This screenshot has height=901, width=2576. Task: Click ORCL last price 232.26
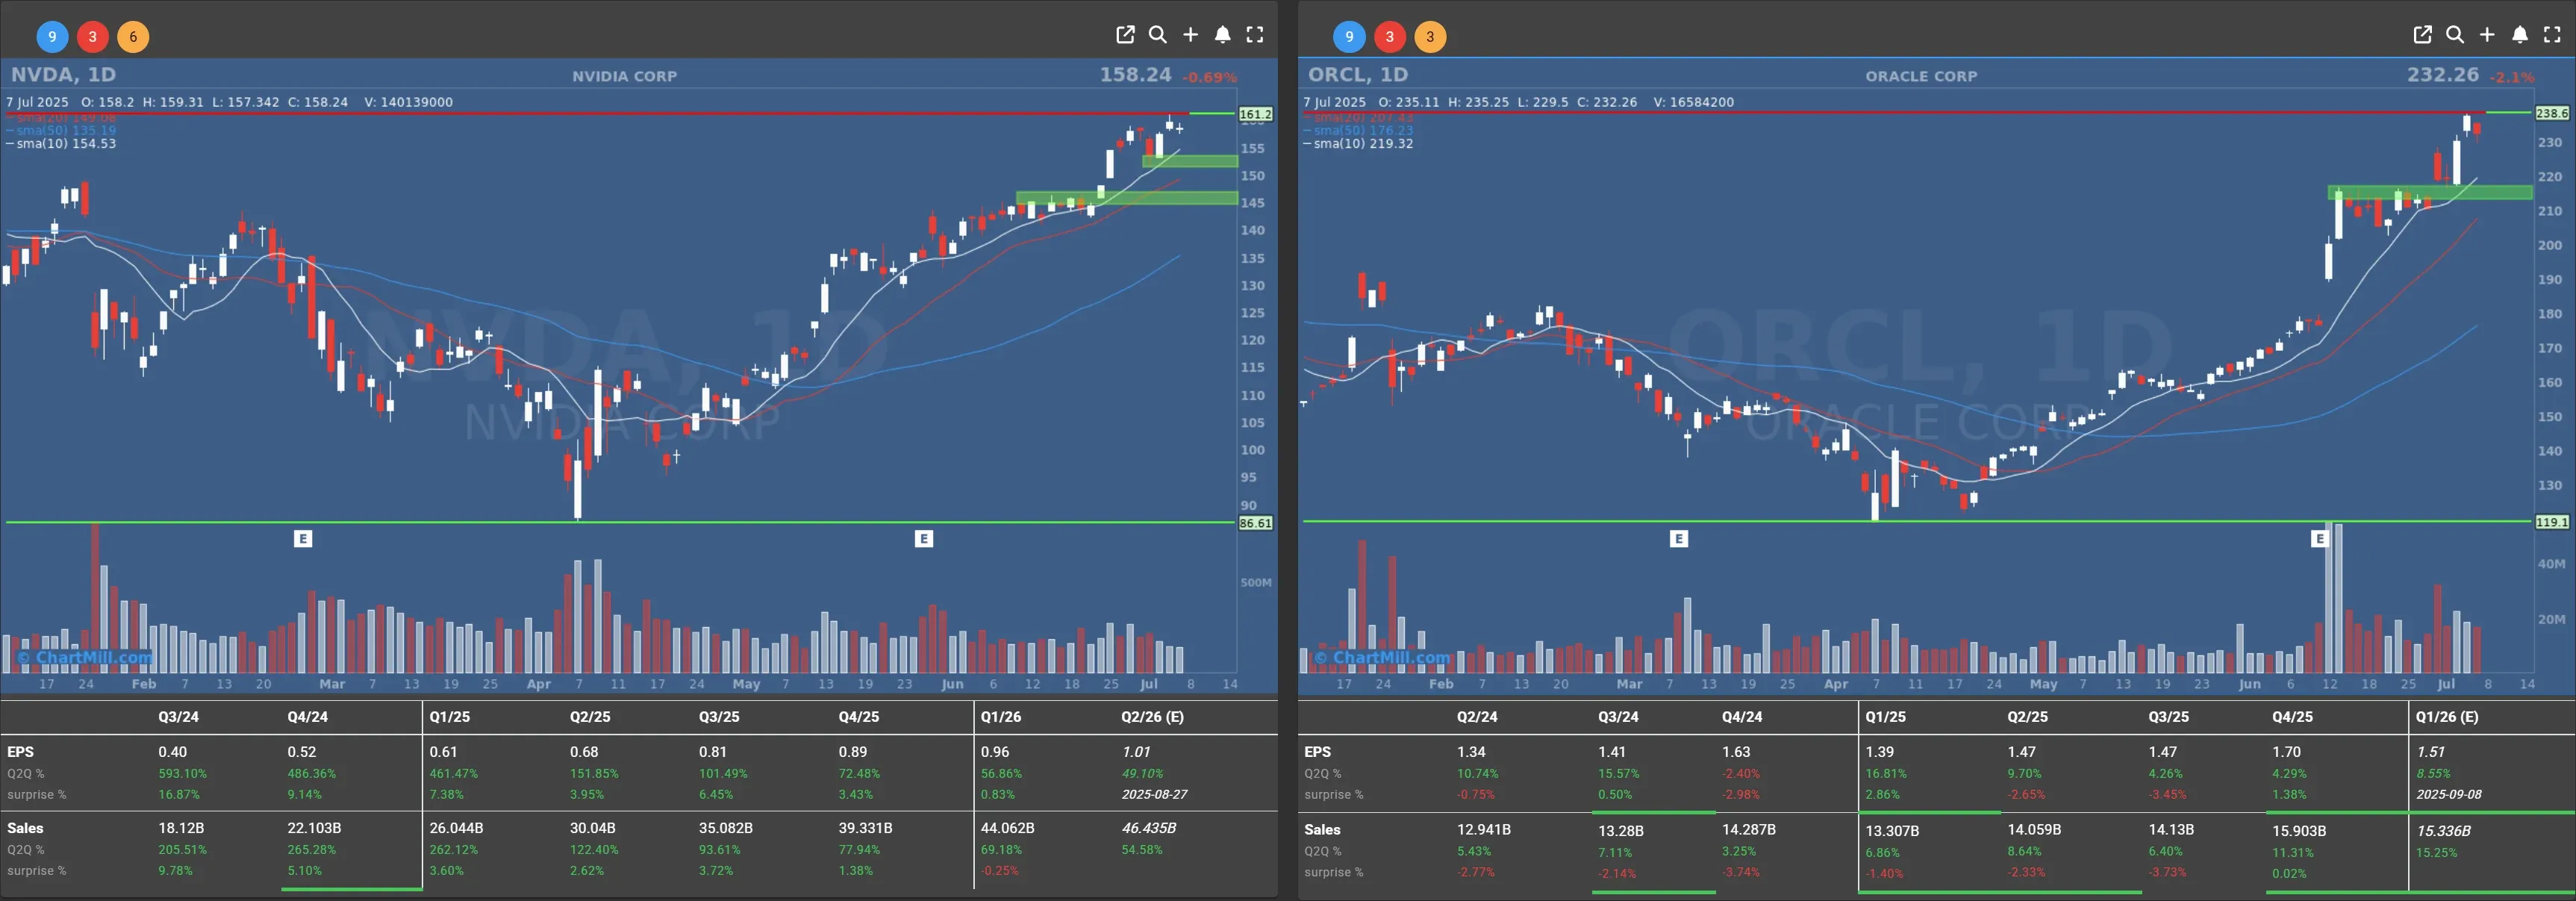pos(2443,75)
